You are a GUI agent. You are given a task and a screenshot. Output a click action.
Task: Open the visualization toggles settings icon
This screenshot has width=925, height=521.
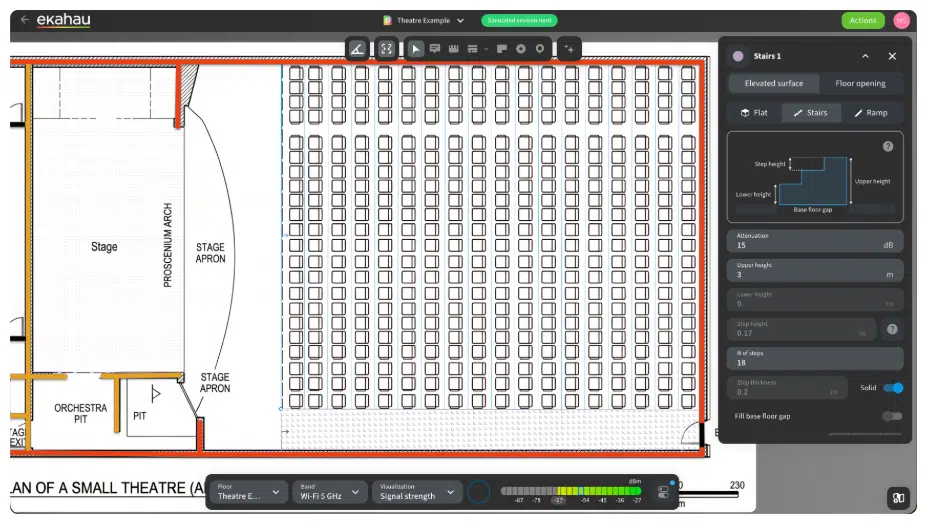coord(663,492)
